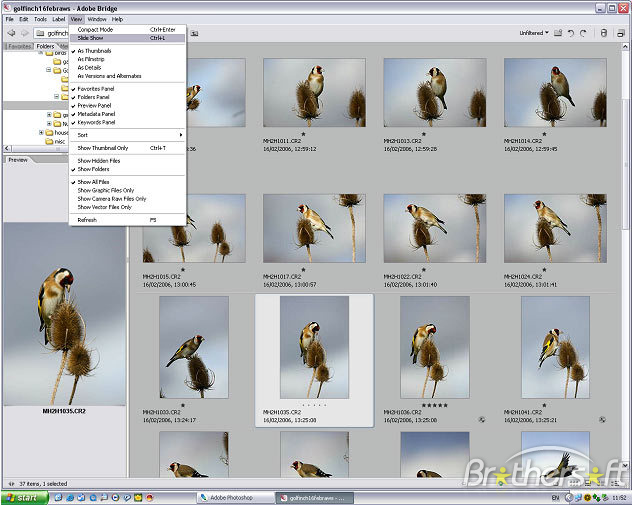Open the Edit menu
The width and height of the screenshot is (632, 505).
24,19
